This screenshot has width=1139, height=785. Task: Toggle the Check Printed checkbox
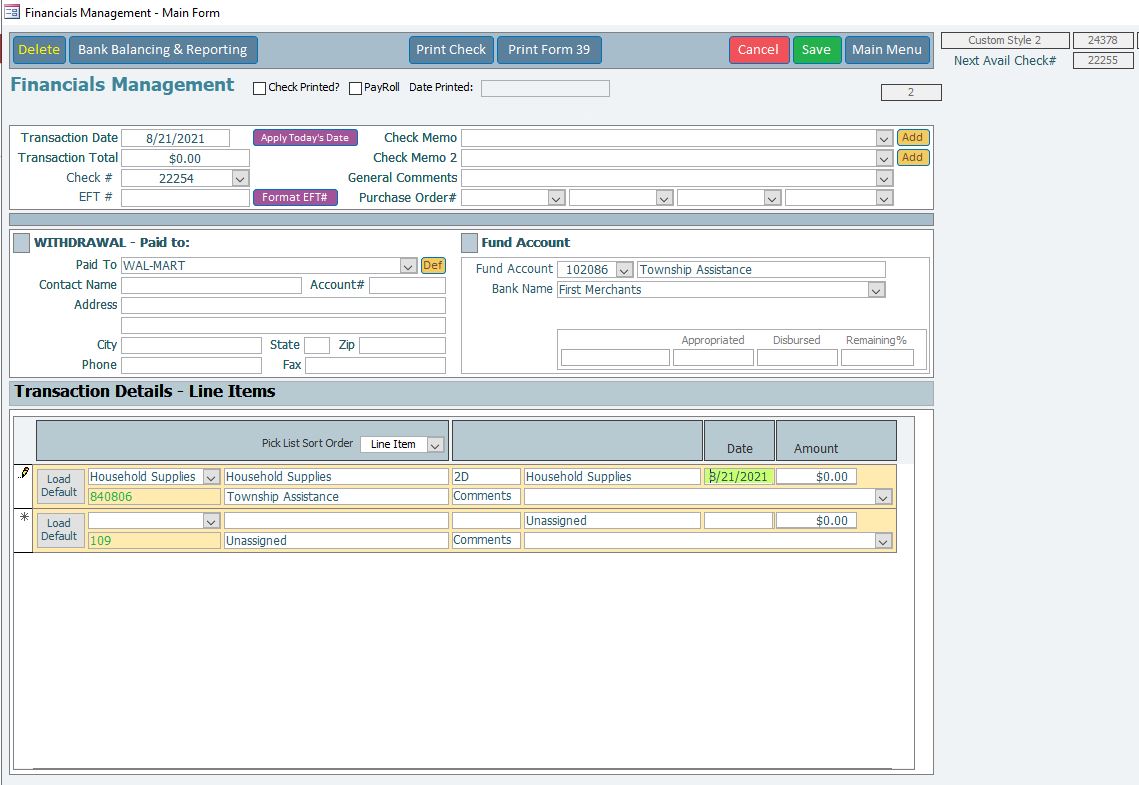point(260,88)
